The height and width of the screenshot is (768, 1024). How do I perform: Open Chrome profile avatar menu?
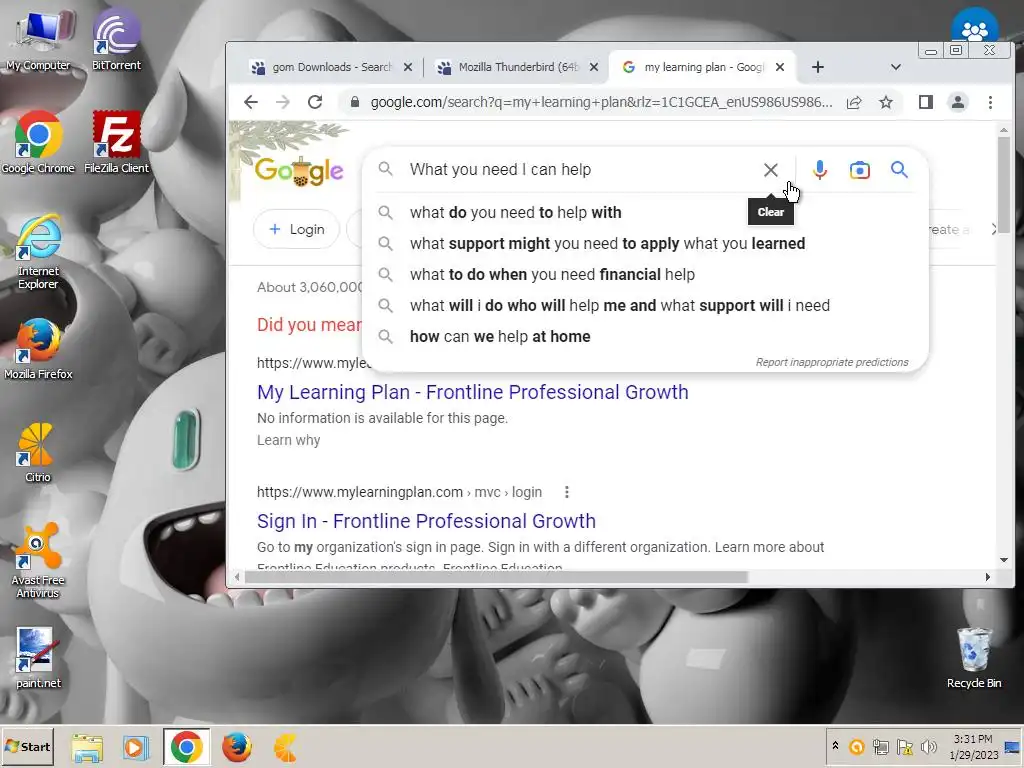coord(958,102)
